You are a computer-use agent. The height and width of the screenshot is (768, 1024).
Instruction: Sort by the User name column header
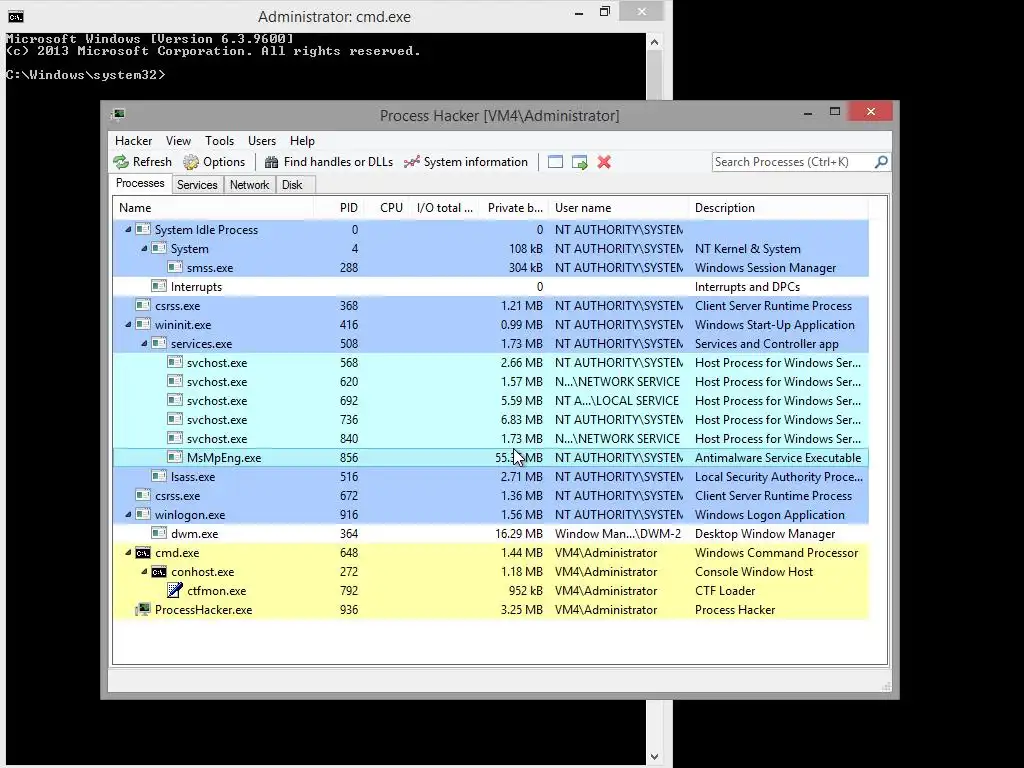(x=619, y=208)
